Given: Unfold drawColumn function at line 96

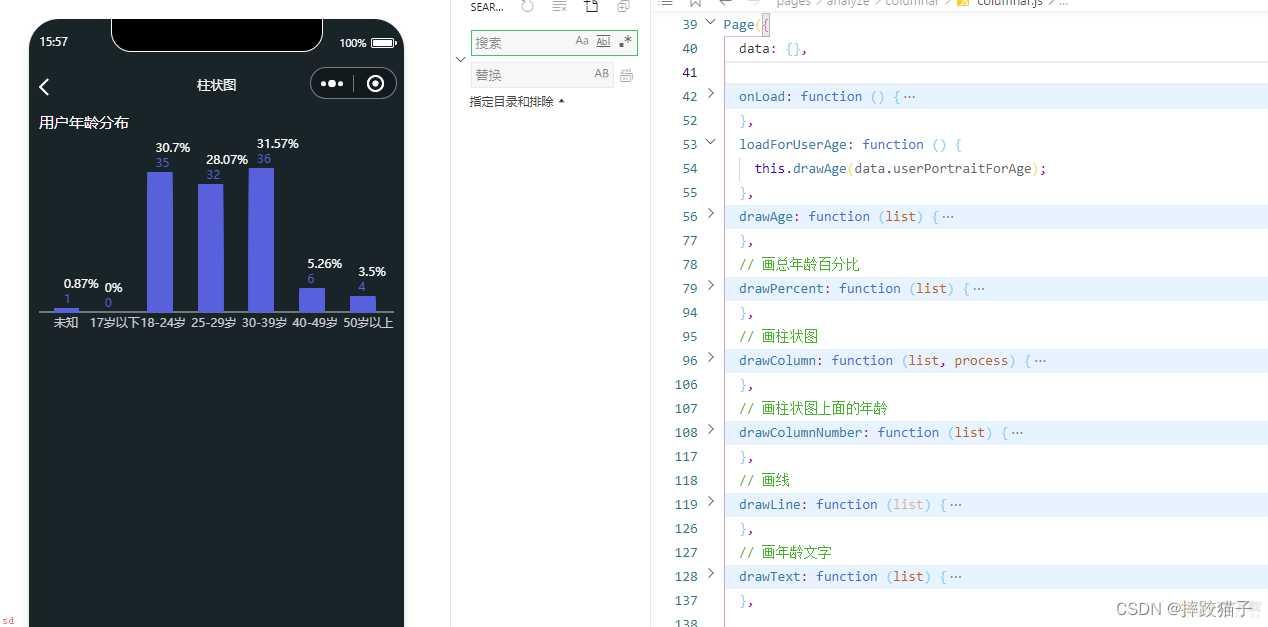Looking at the screenshot, I should click(x=711, y=358).
